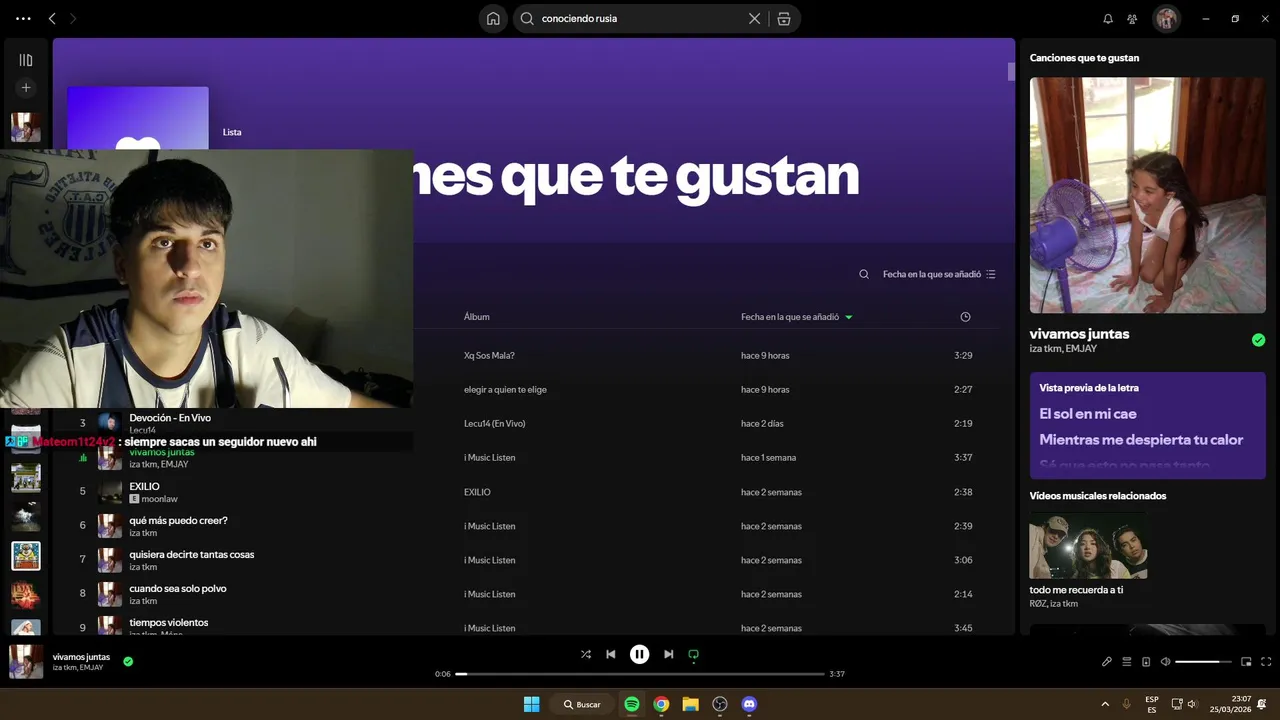1280x720 pixels.
Task: Open the connect to a device icon
Action: (x=1146, y=661)
